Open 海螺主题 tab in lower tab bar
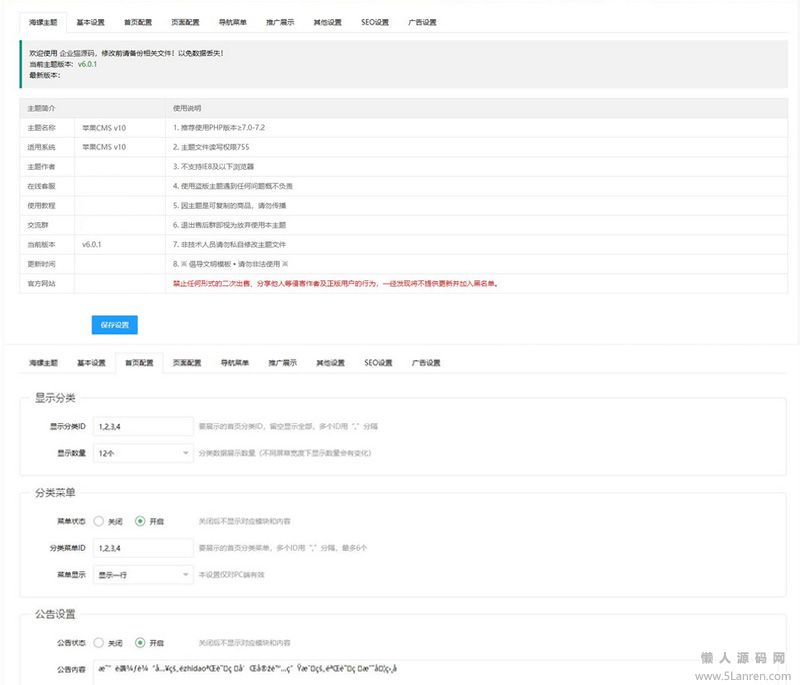 (x=43, y=363)
